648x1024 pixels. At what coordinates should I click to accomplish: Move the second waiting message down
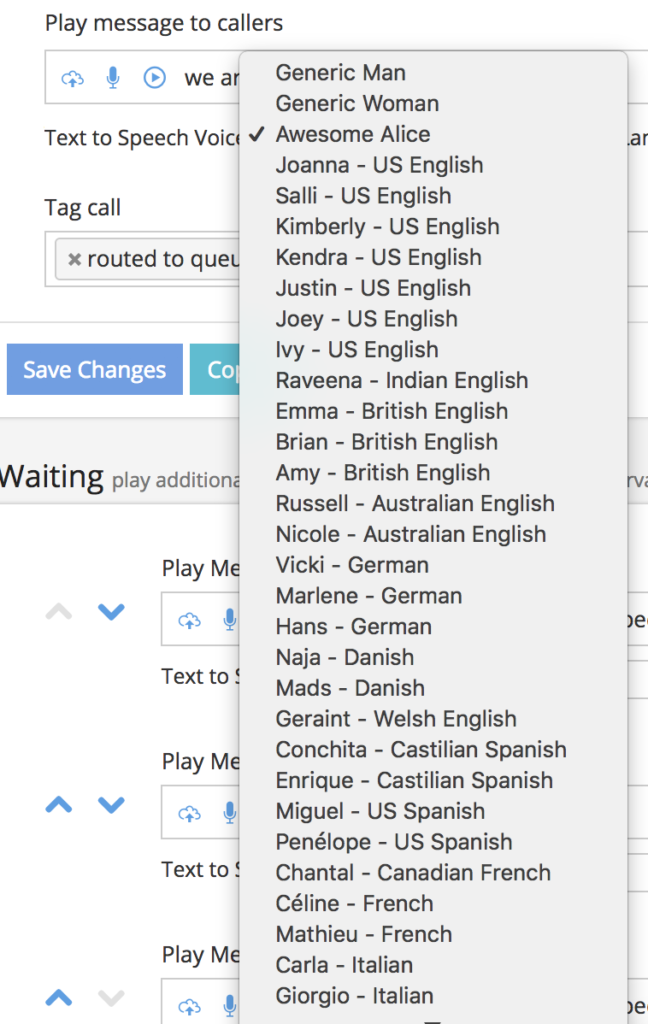(111, 804)
